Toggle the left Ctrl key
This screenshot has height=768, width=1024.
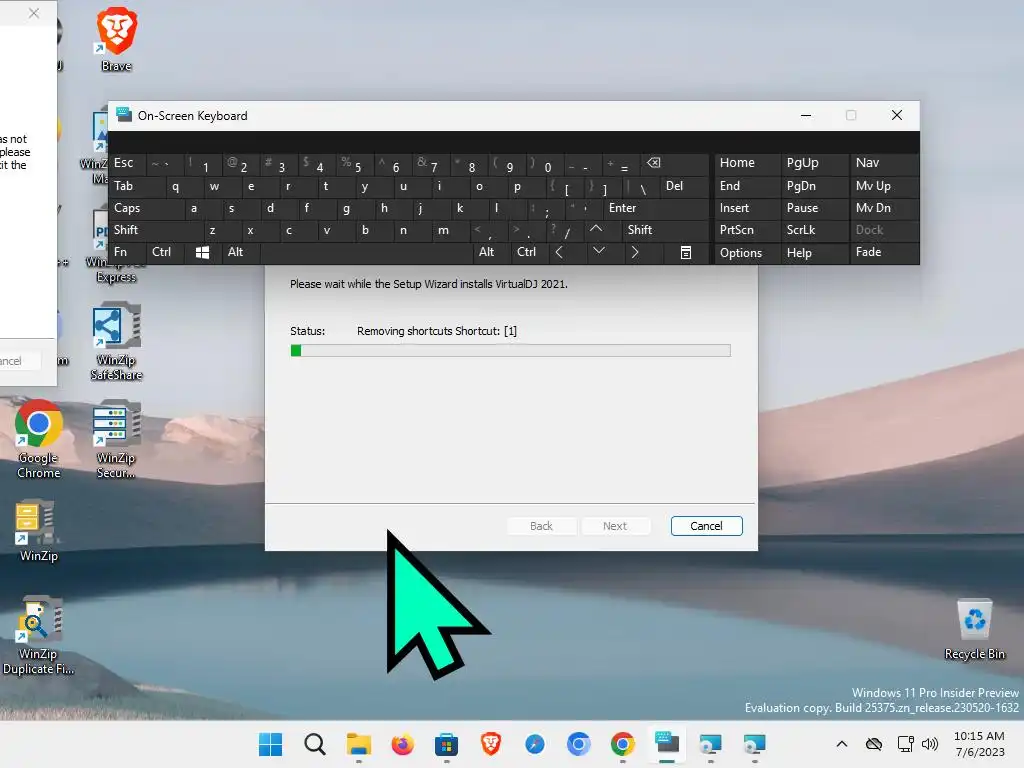166,252
